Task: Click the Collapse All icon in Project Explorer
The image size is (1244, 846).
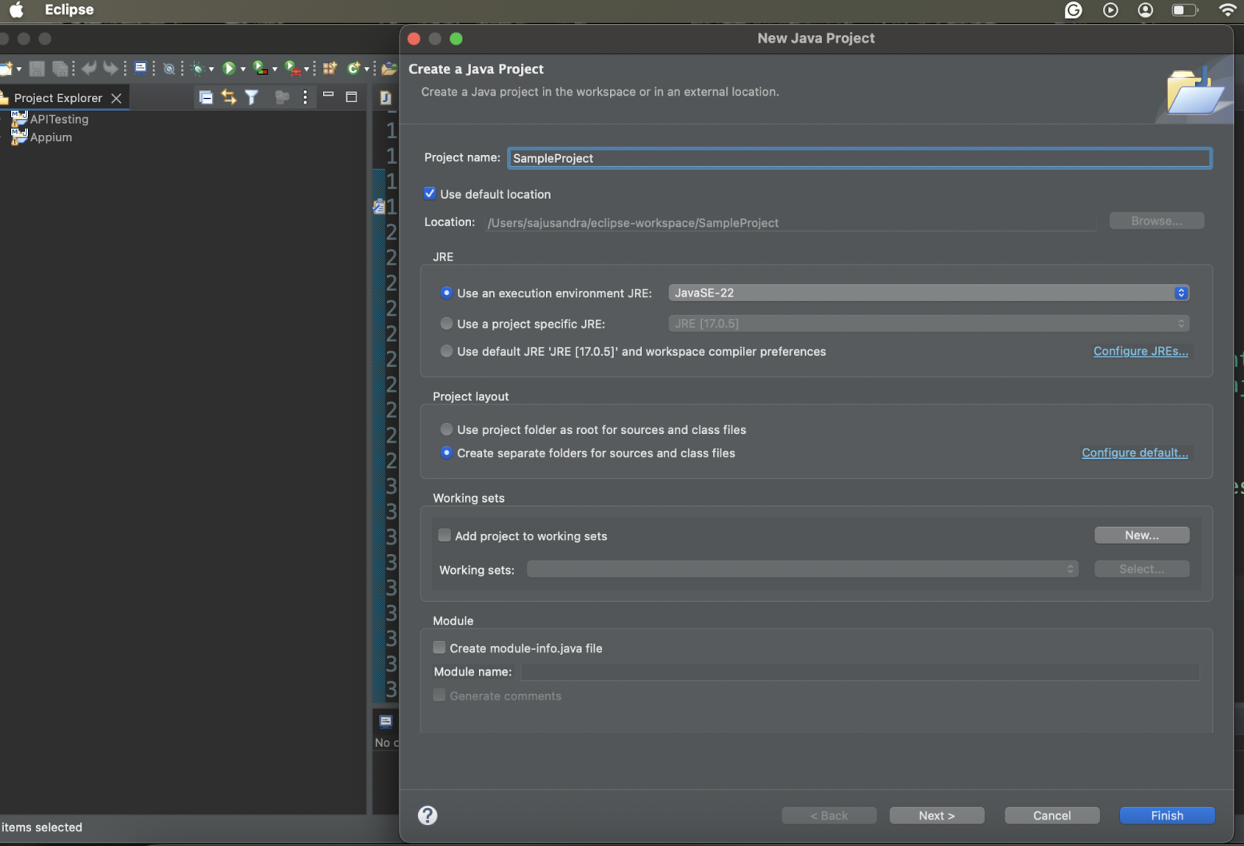Action: click(x=207, y=97)
